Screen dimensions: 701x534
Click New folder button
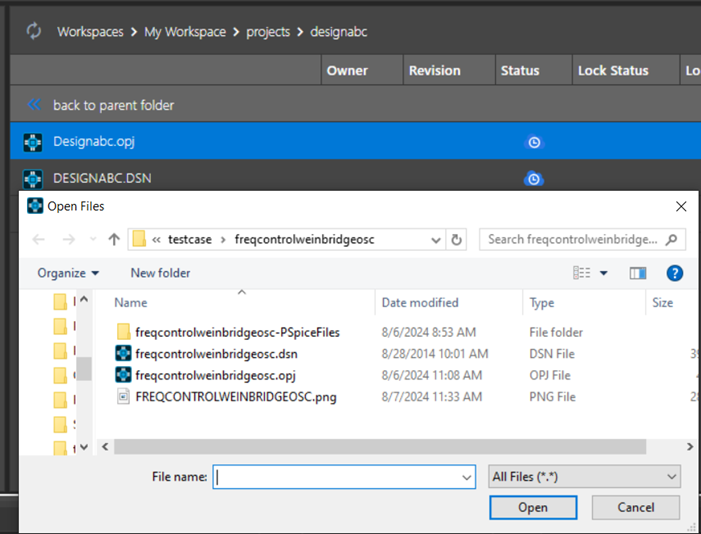coord(160,273)
